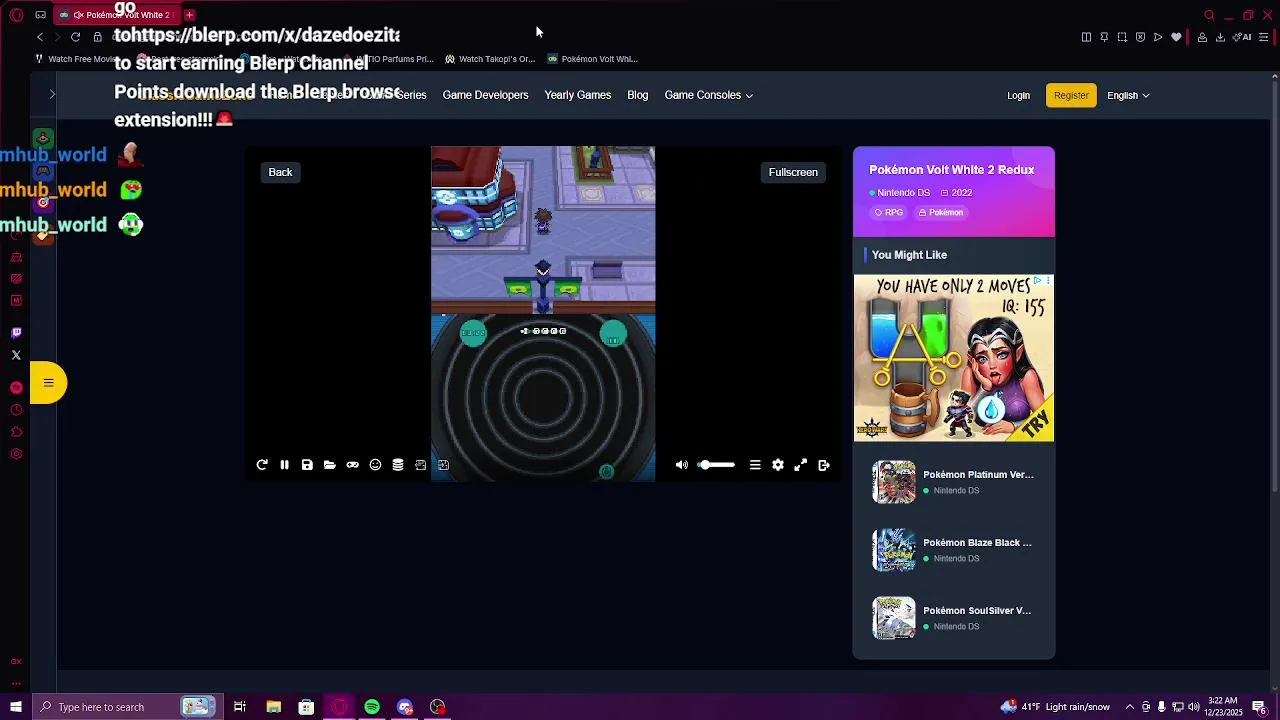The image size is (1280, 720).
Task: Click the Back button above the game
Action: [x=280, y=172]
